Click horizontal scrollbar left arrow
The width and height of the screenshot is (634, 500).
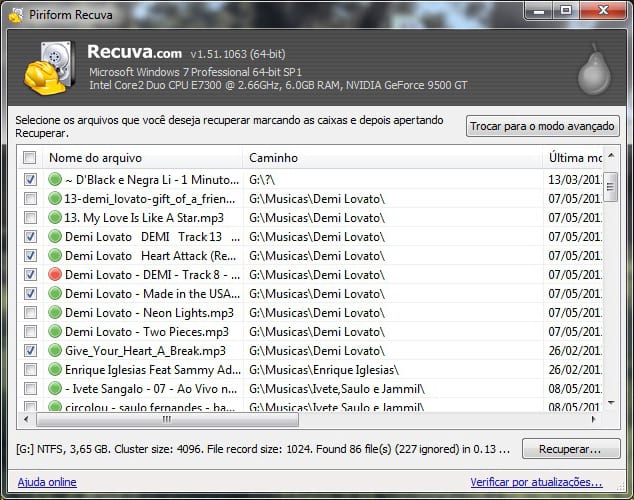coord(27,419)
